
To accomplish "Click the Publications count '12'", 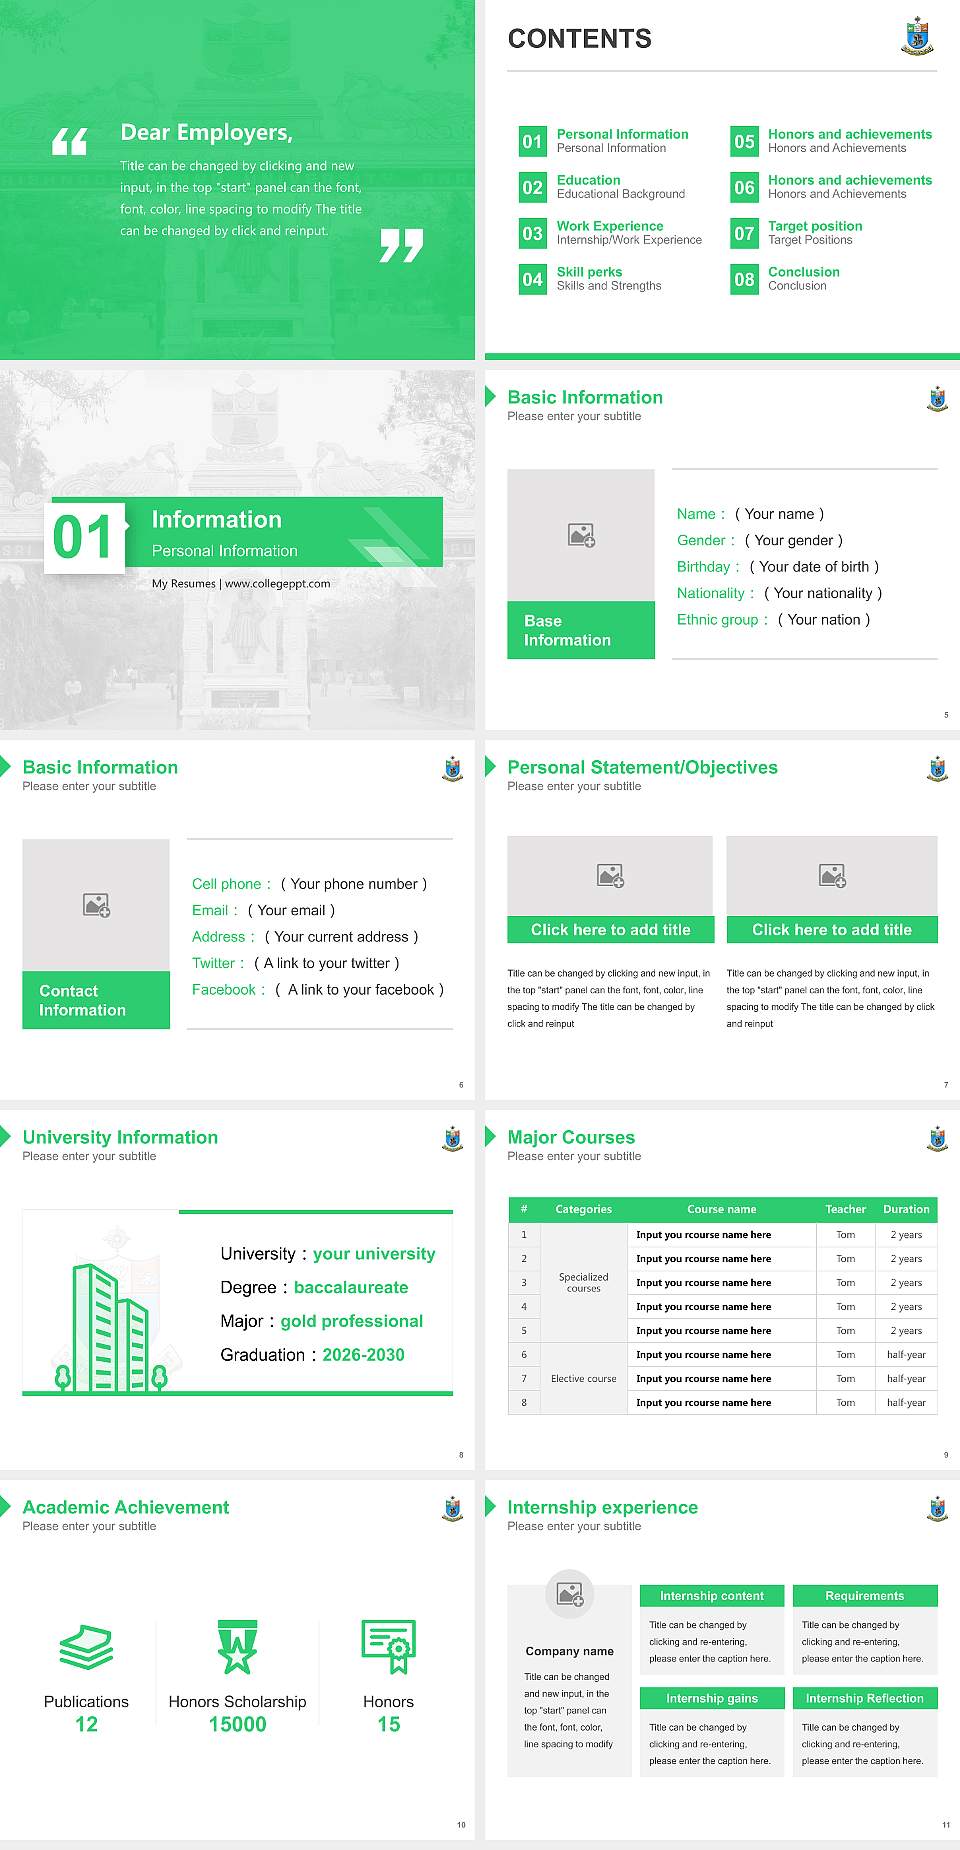I will (x=86, y=1724).
